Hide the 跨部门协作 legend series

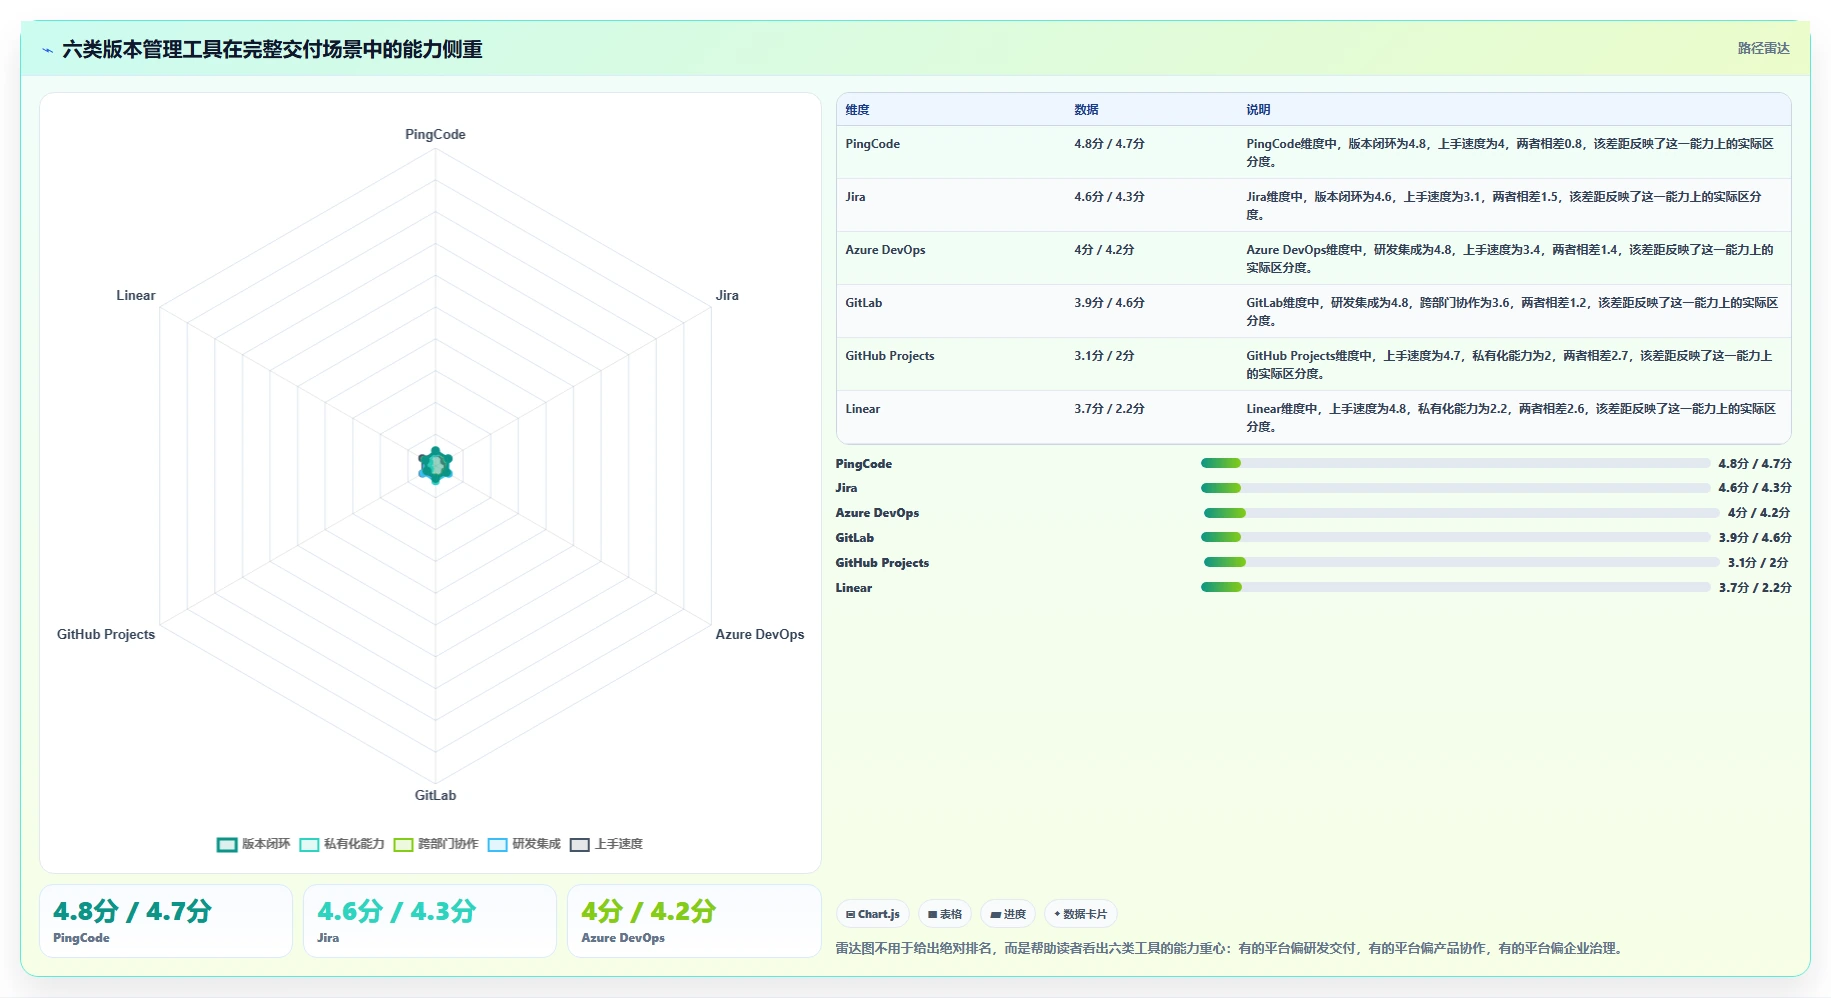436,844
